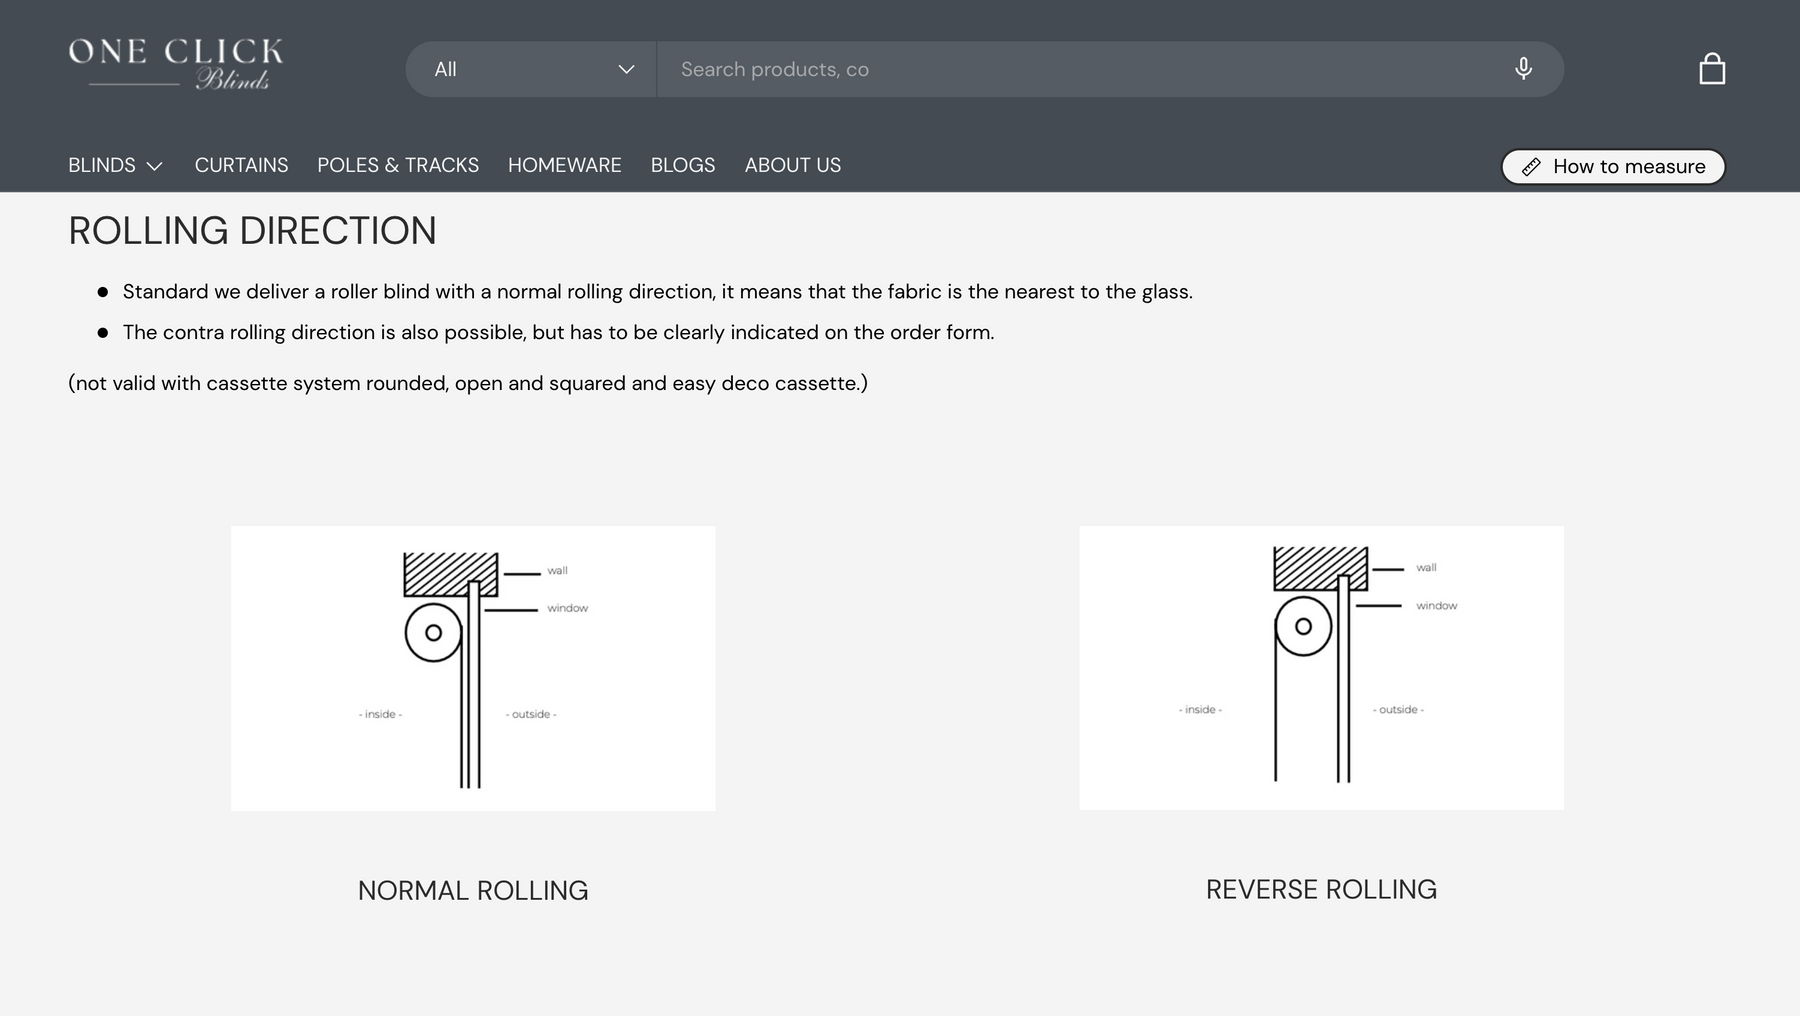The image size is (1800, 1016).
Task: Visit the BLOGS page
Action: 683,165
